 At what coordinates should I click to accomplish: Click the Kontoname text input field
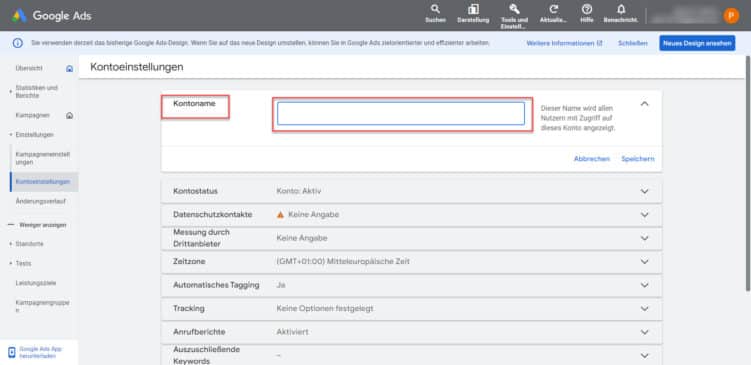[x=401, y=114]
